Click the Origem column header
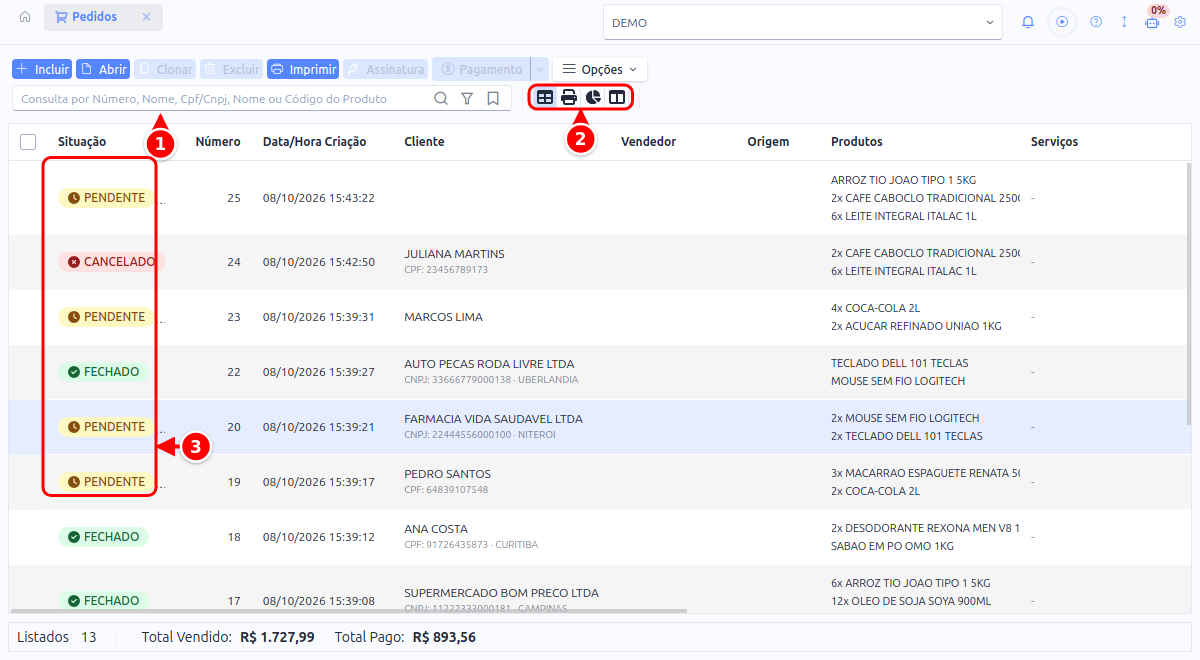This screenshot has width=1200, height=660. (768, 142)
